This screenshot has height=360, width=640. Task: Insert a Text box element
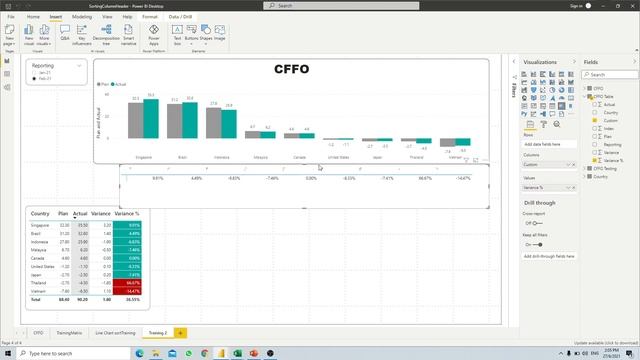pos(177,35)
